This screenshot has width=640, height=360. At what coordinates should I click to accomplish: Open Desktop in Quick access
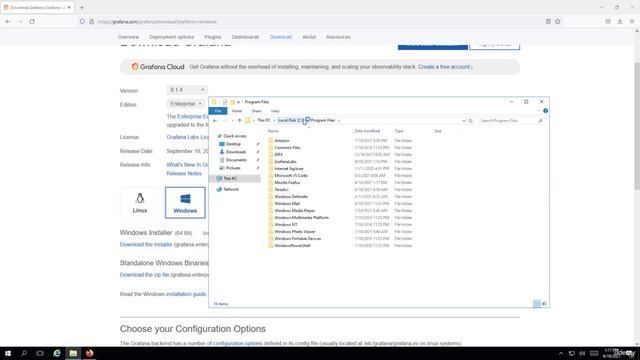tap(233, 144)
